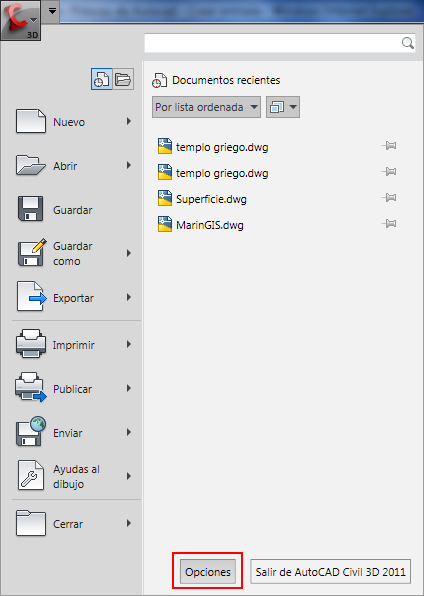
Task: Expand the Exportar submenu arrow
Action: coord(129,297)
